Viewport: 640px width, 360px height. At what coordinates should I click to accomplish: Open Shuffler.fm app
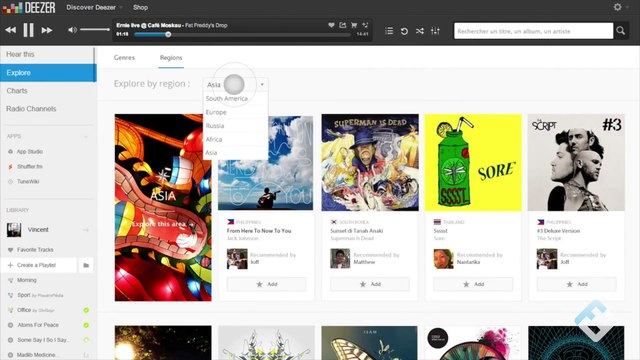click(29, 167)
